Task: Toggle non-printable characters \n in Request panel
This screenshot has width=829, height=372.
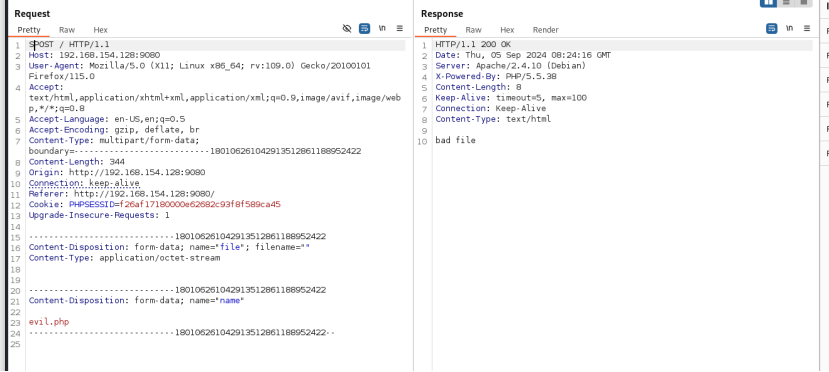Action: (382, 29)
